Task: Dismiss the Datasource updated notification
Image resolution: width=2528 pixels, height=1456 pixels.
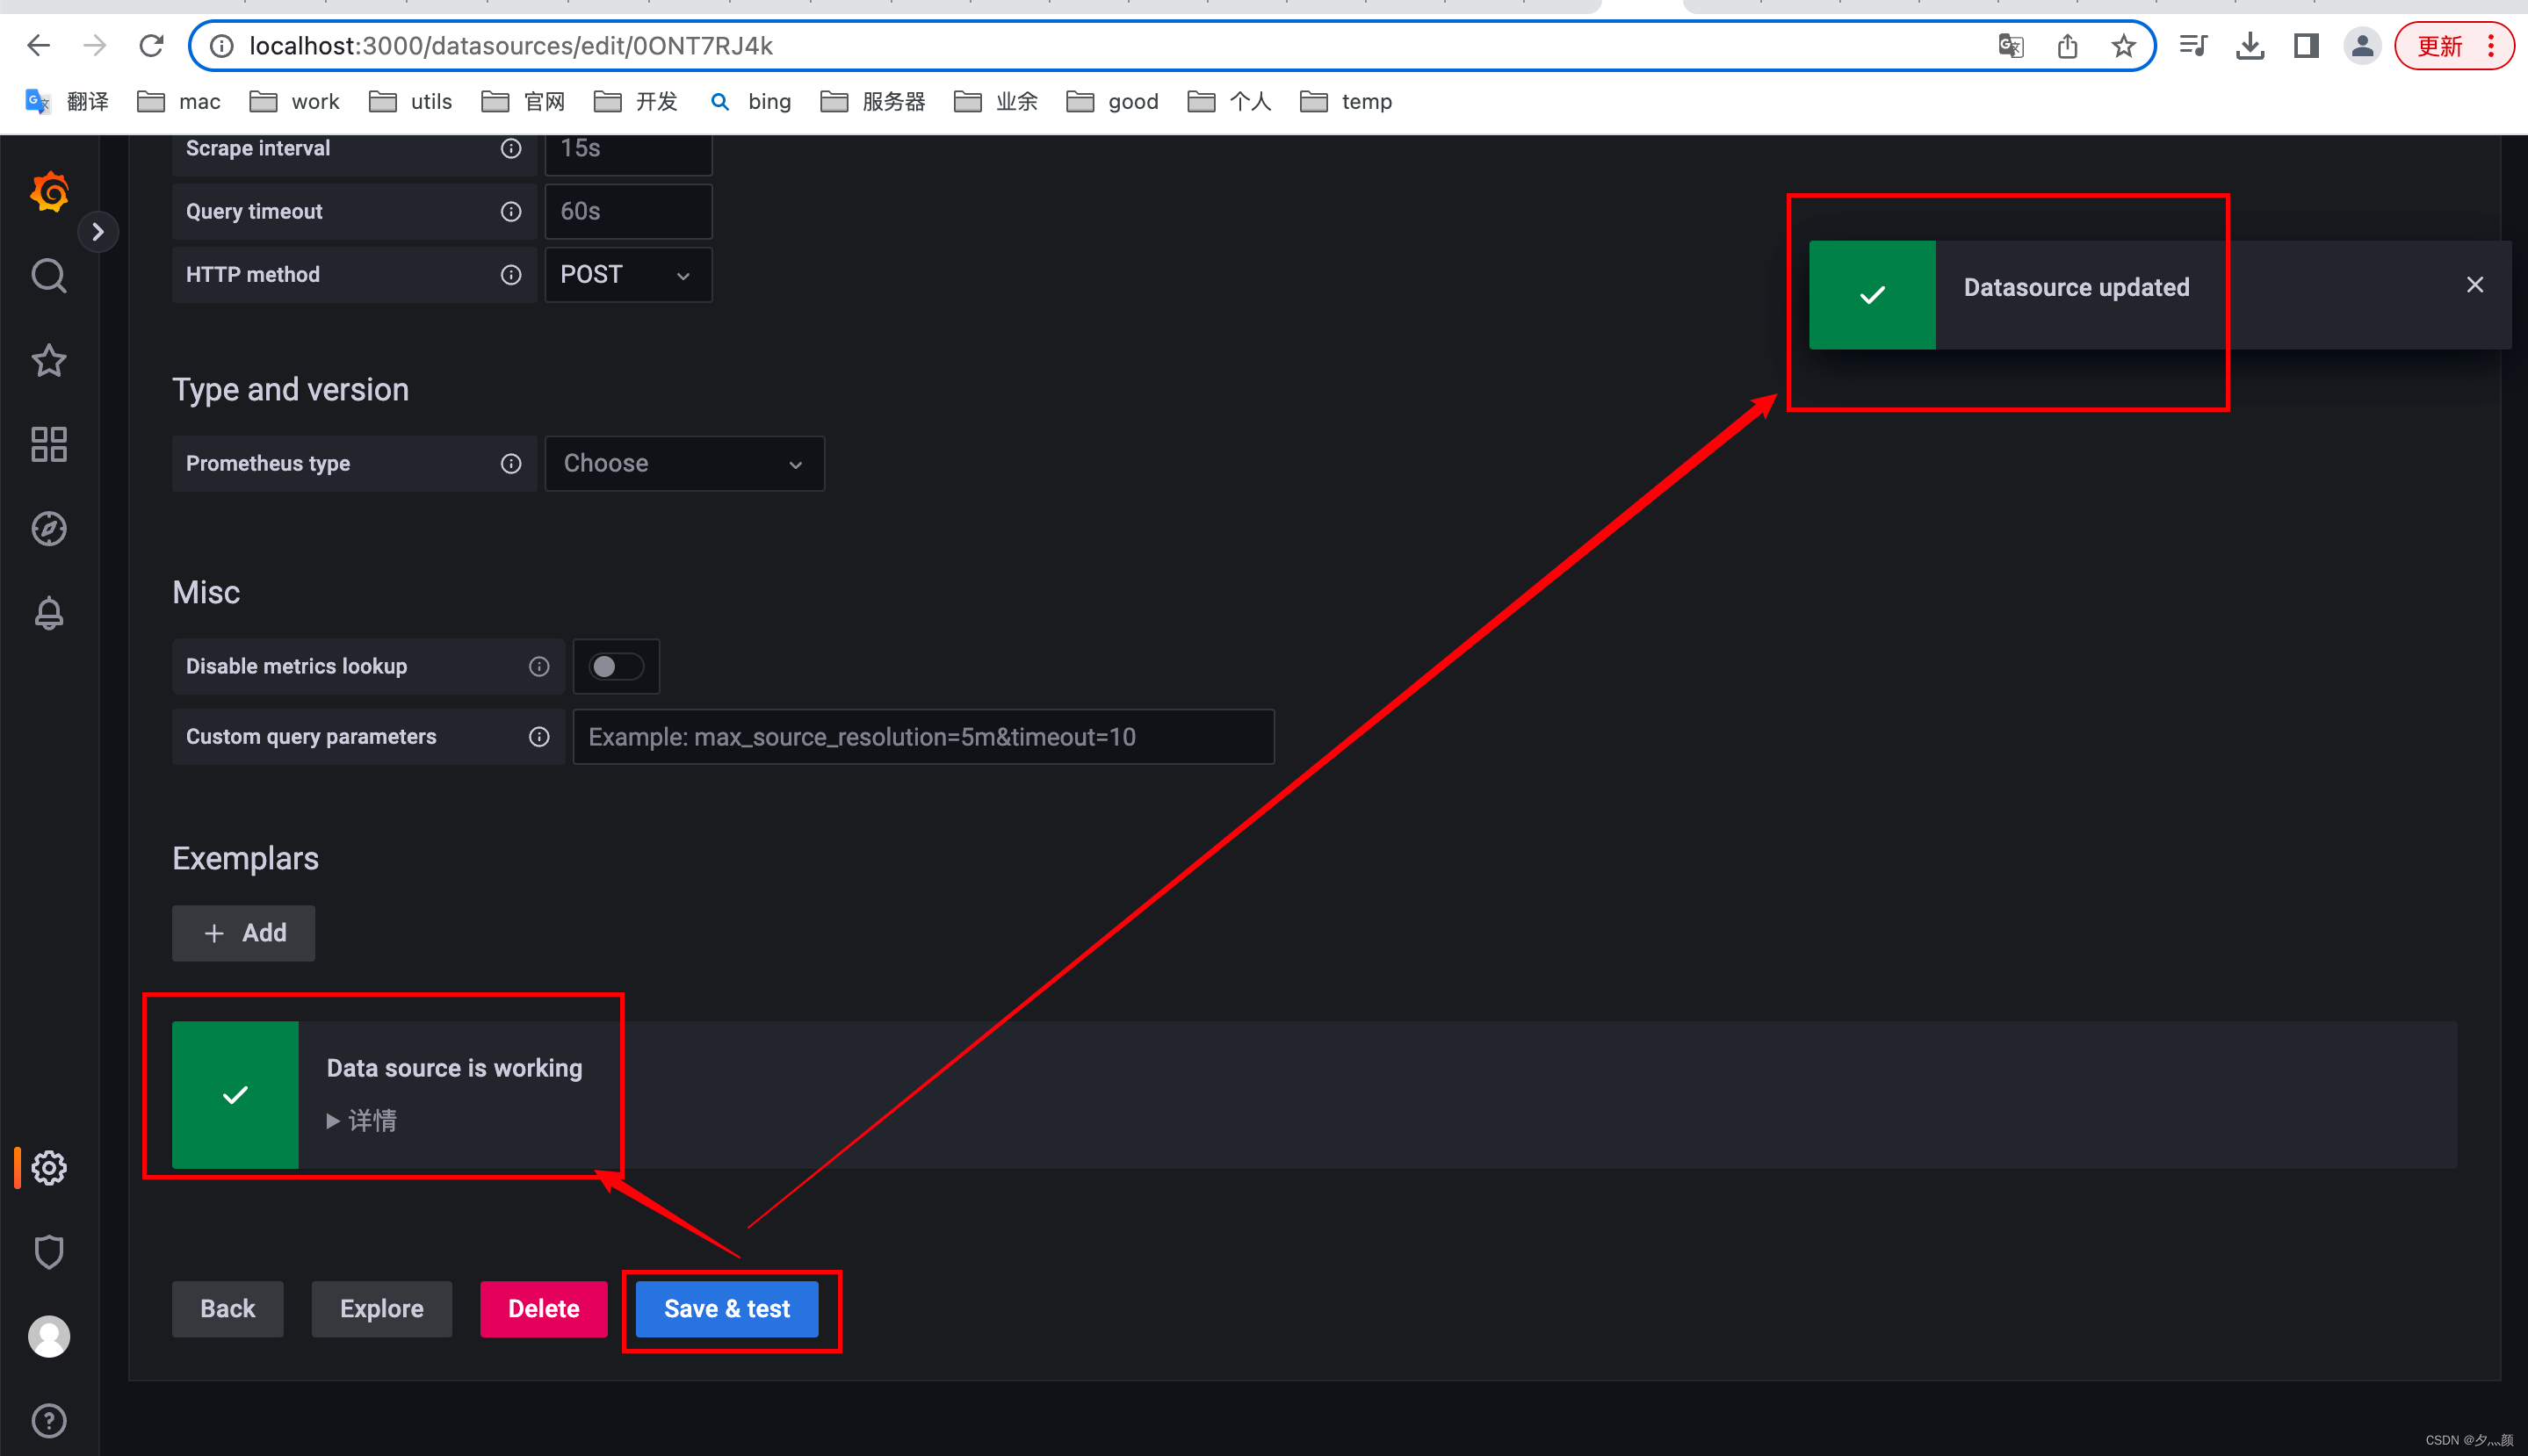Action: coord(2476,285)
